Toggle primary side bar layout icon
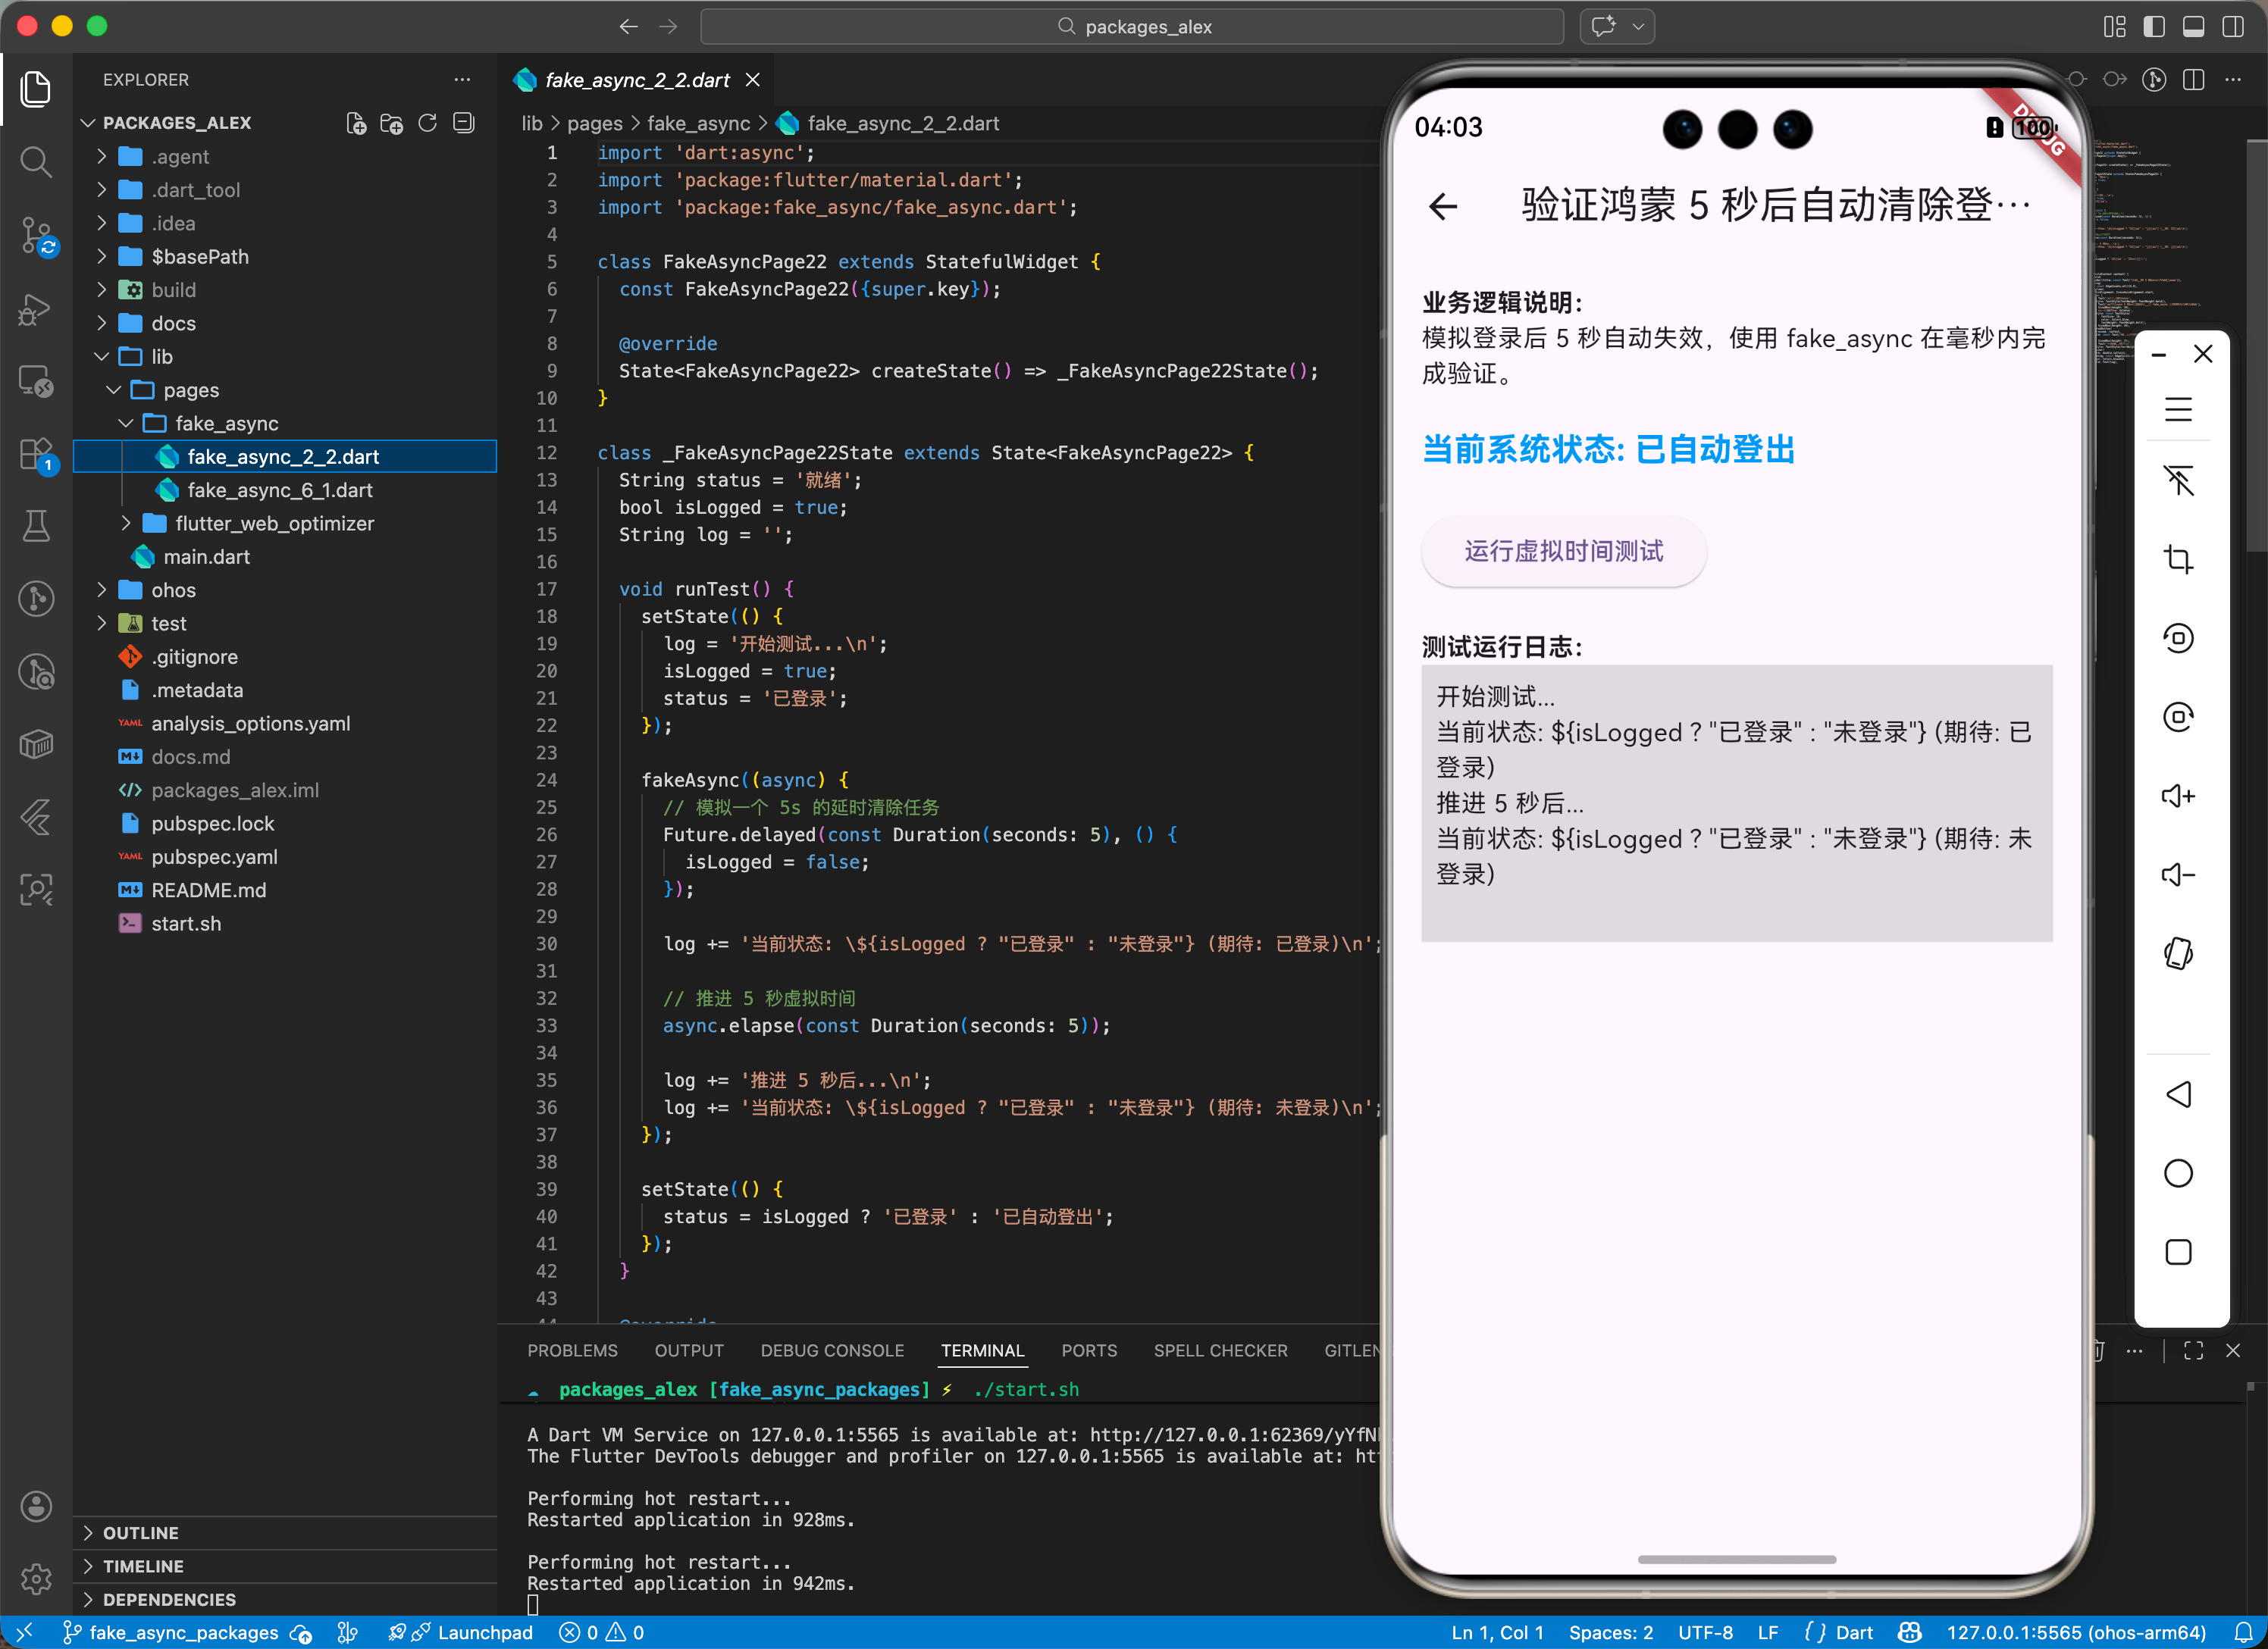Image resolution: width=2268 pixels, height=1649 pixels. tap(2154, 27)
